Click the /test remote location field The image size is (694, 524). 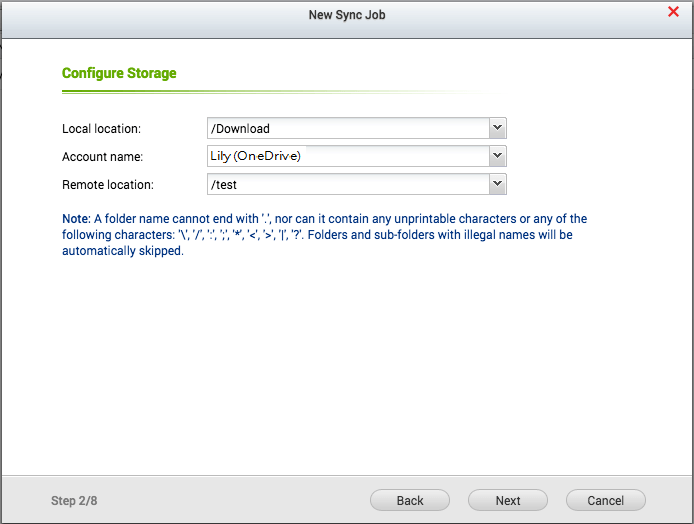347,184
